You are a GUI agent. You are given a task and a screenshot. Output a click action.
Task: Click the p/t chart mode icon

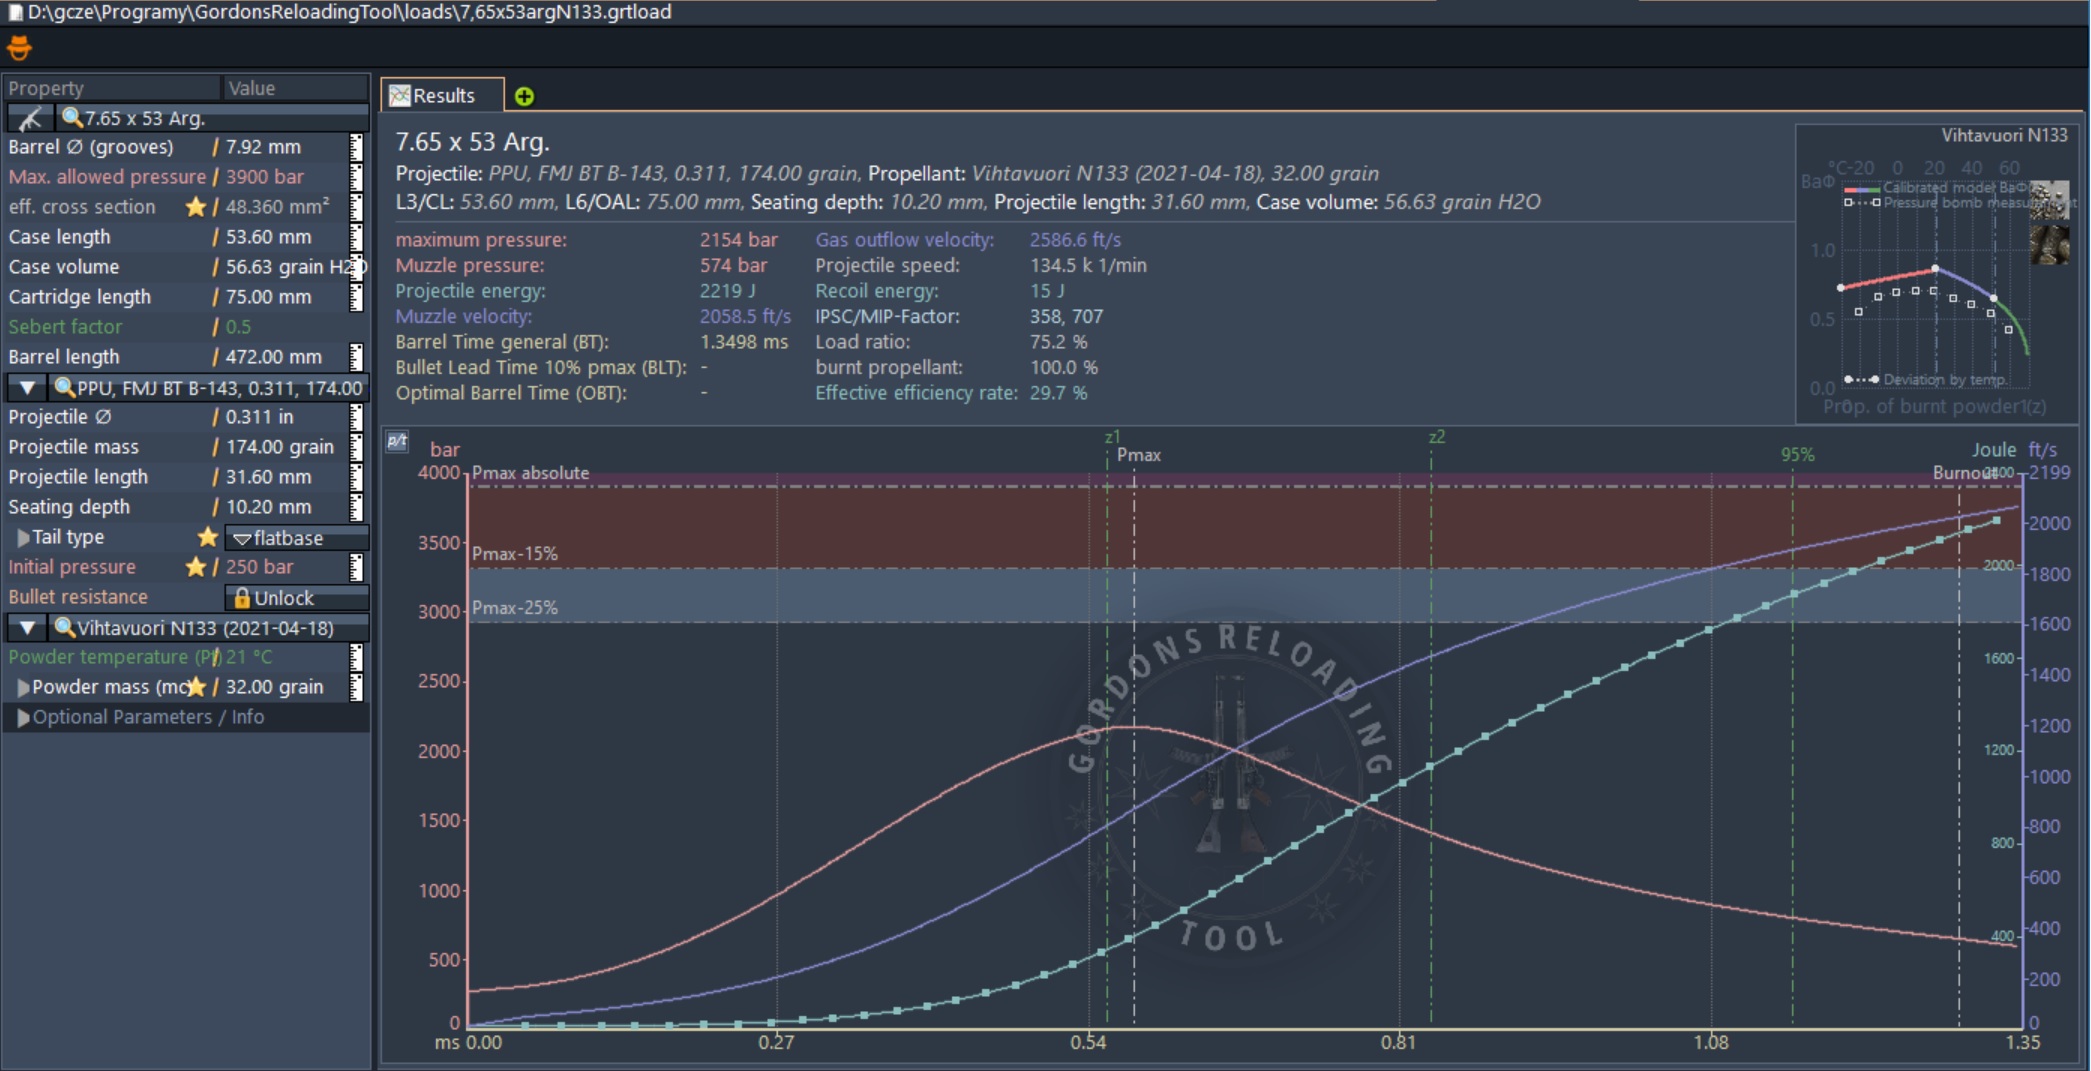click(x=397, y=441)
